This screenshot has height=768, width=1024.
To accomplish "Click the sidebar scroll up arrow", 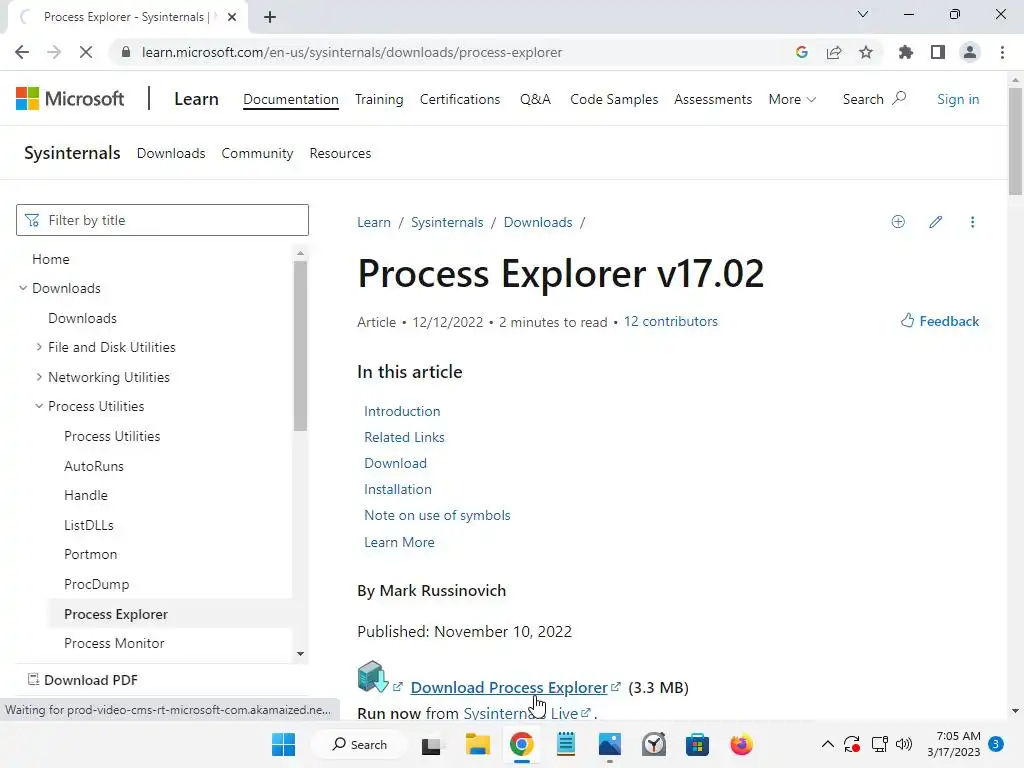I will (x=300, y=253).
